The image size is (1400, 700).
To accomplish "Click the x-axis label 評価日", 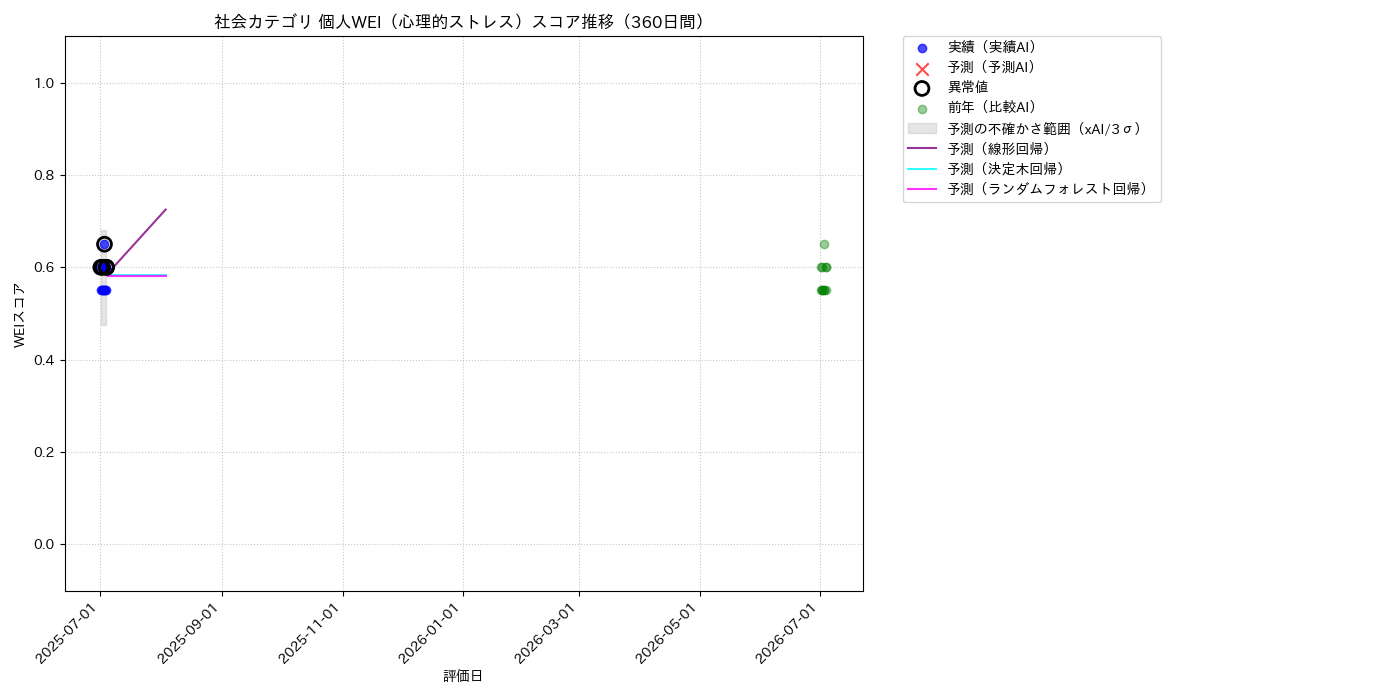I will coord(463,676).
